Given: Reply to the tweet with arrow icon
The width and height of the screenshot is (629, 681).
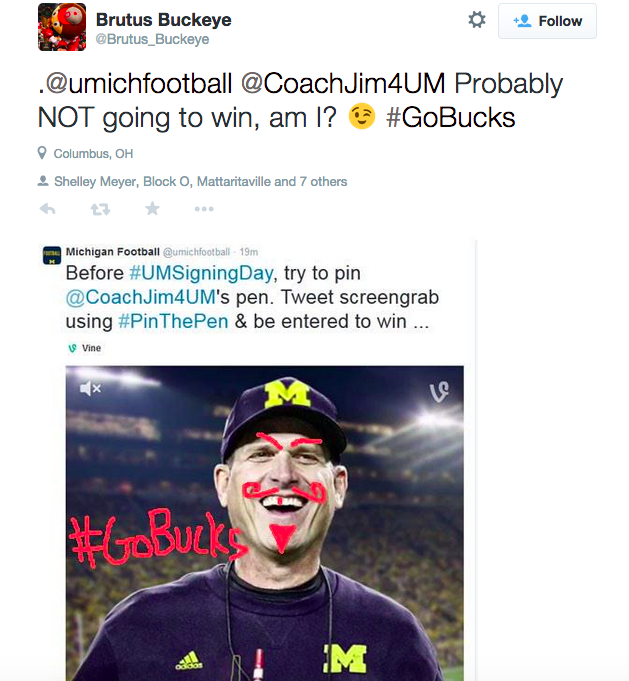Looking at the screenshot, I should point(47,209).
